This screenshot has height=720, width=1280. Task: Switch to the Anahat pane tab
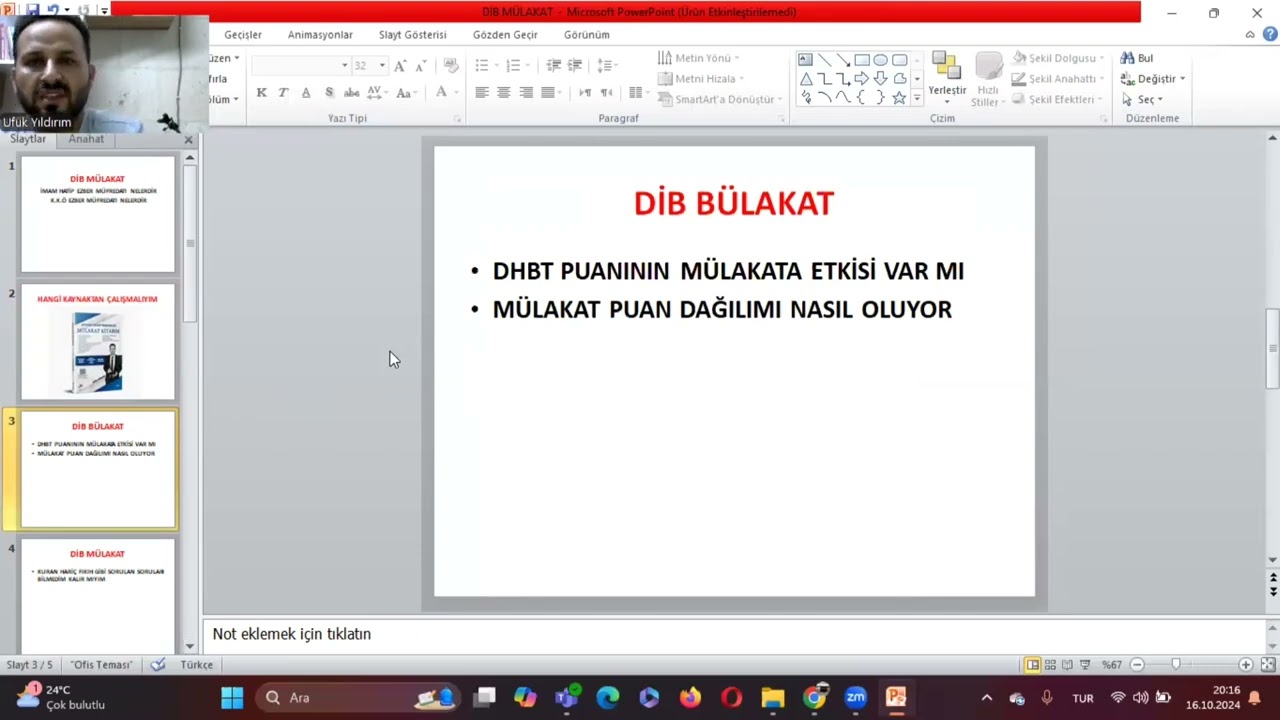[86, 139]
